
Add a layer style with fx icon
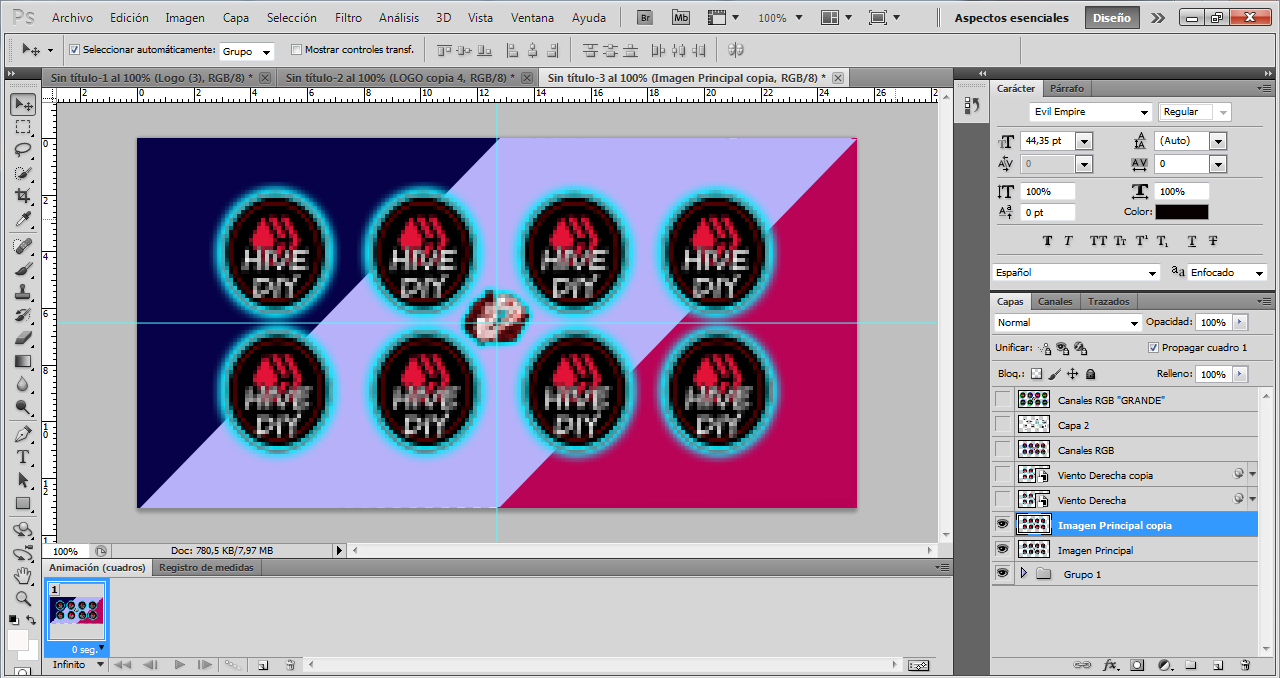click(x=1110, y=665)
